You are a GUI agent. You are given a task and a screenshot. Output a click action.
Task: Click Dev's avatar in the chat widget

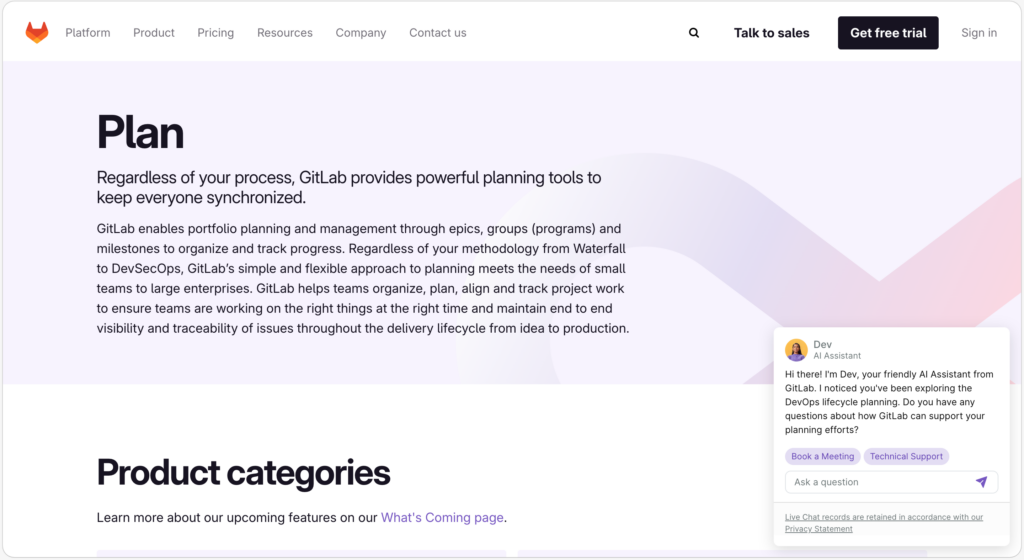(x=796, y=350)
